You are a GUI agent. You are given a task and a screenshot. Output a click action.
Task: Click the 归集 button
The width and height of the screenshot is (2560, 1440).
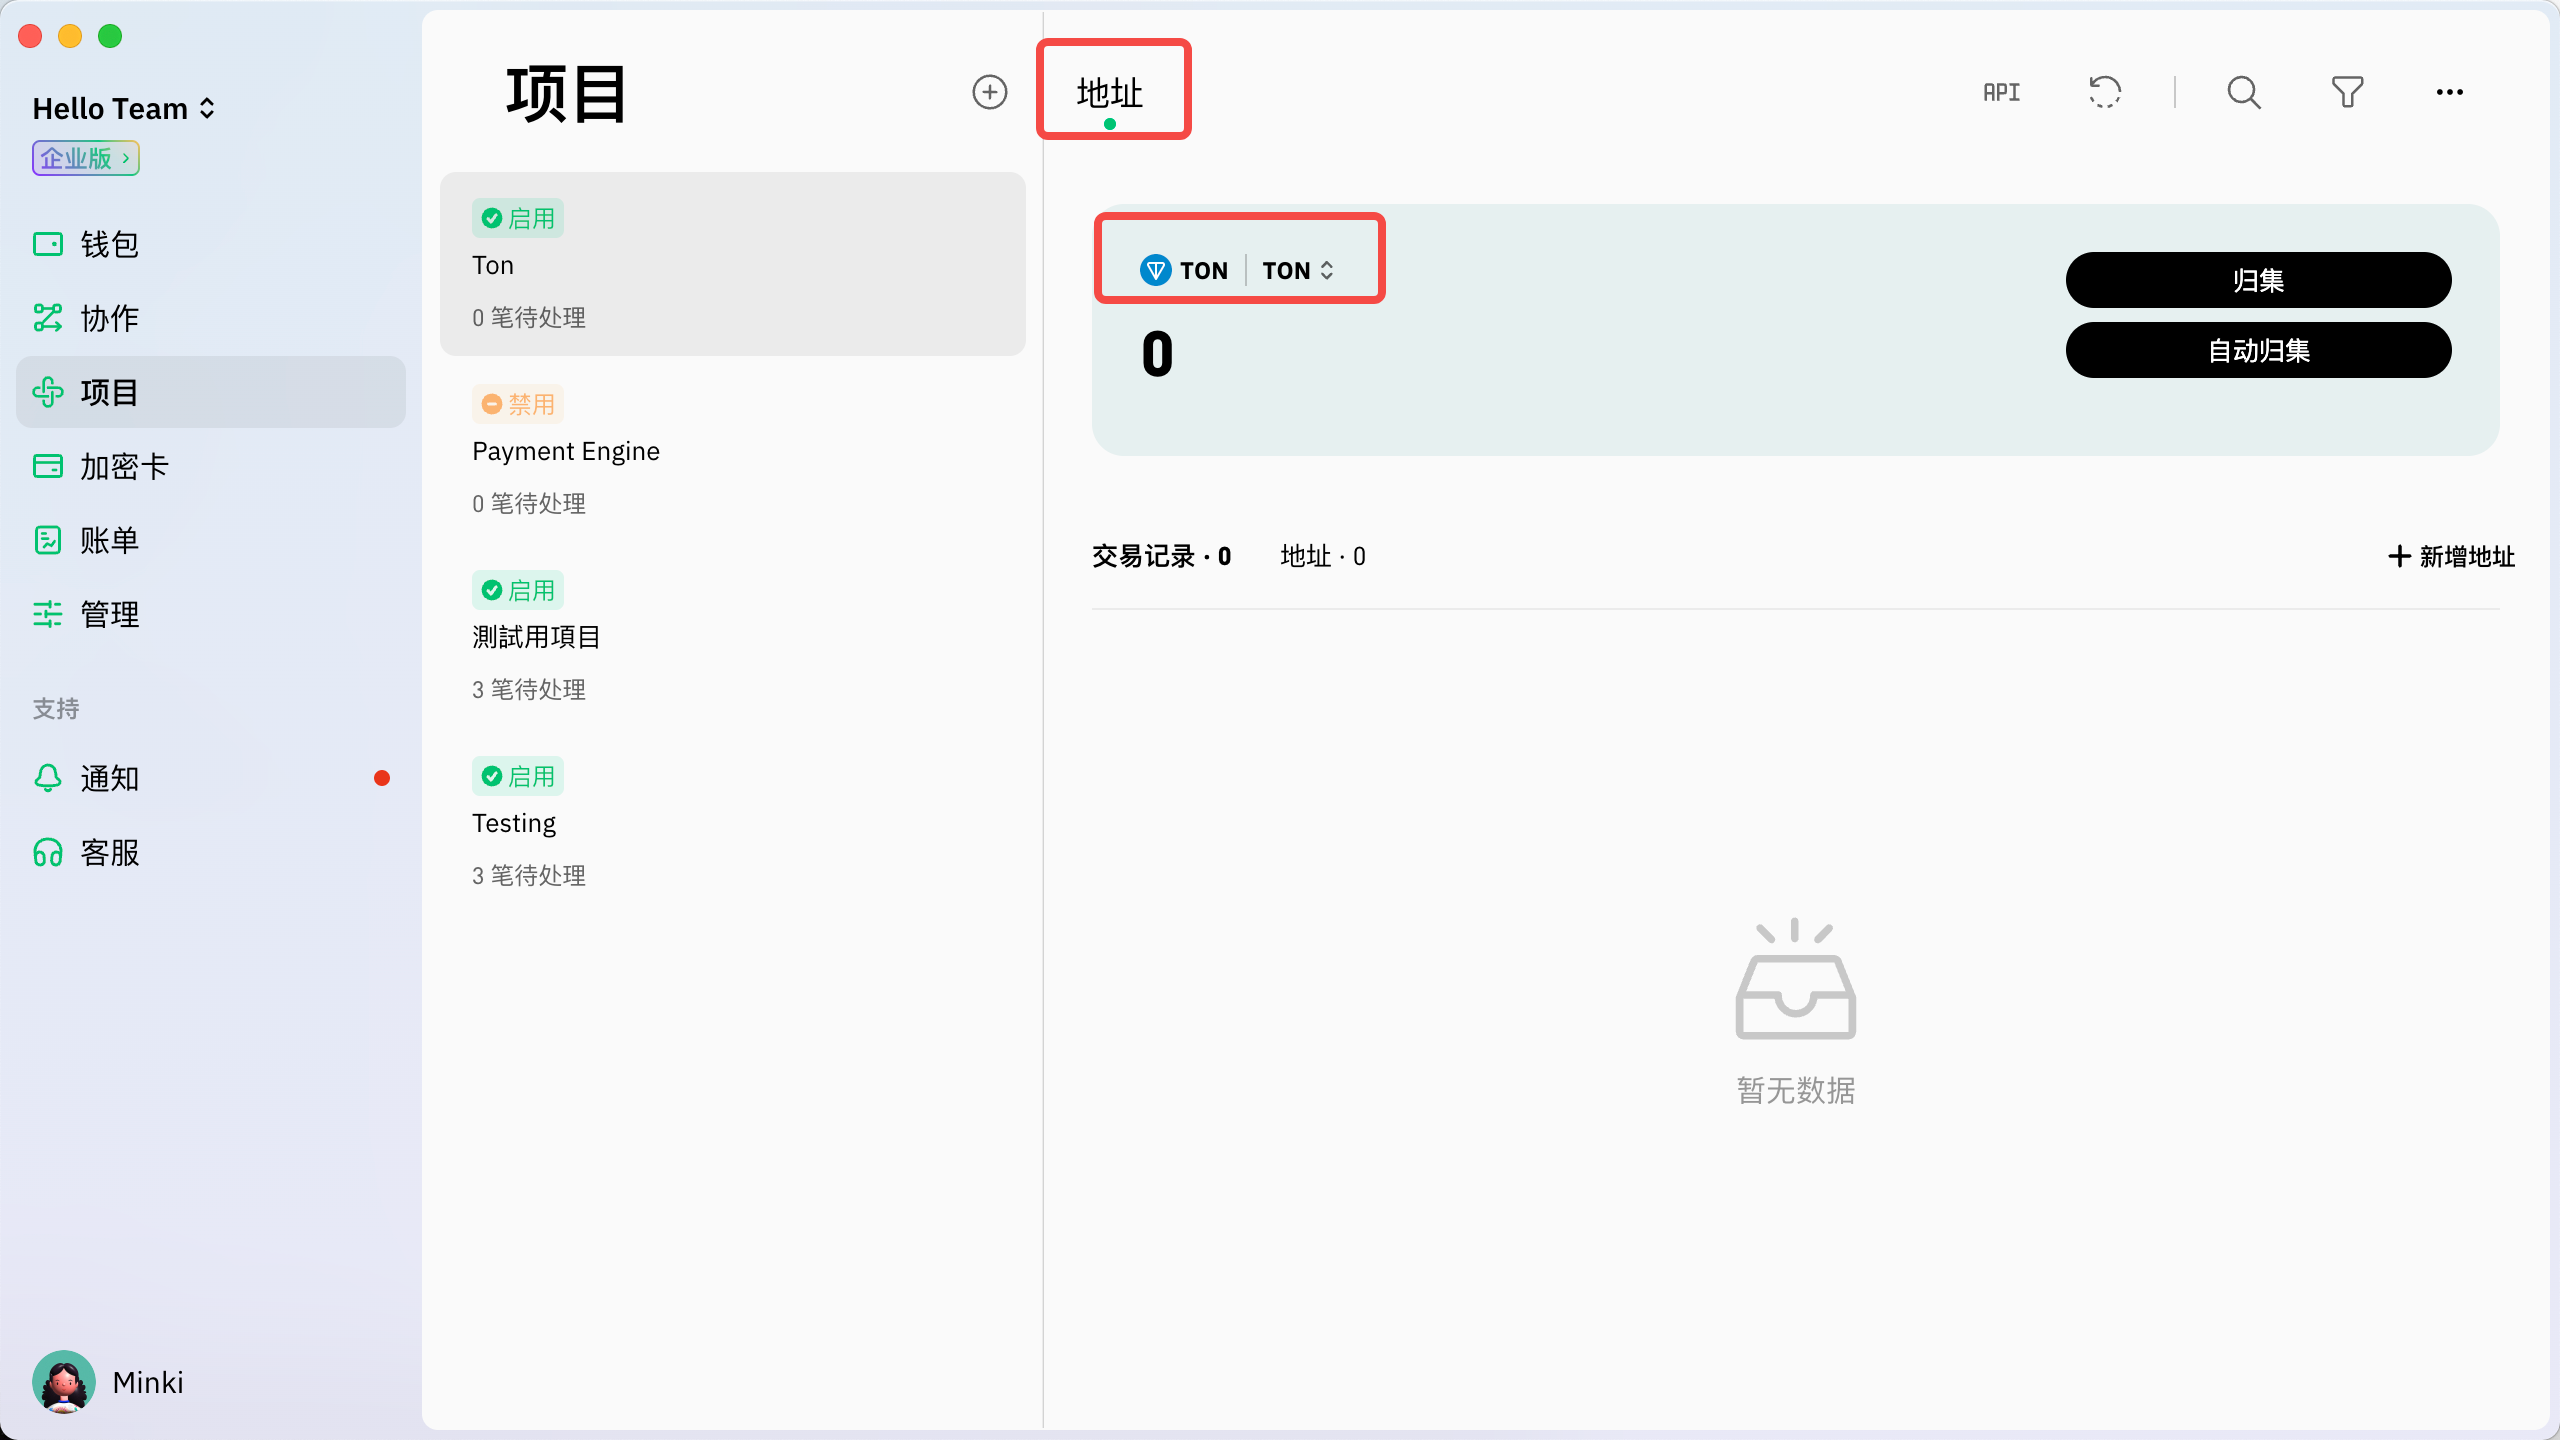[x=2258, y=280]
